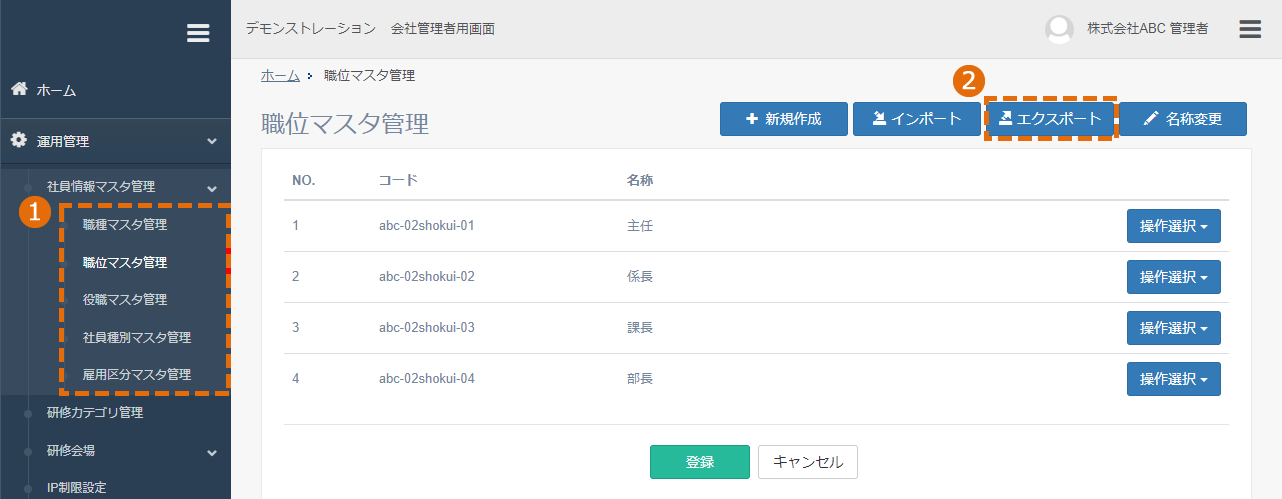Click the 株式会社ABC 管理者 user name
The height and width of the screenshot is (499, 1282).
pos(1148,29)
